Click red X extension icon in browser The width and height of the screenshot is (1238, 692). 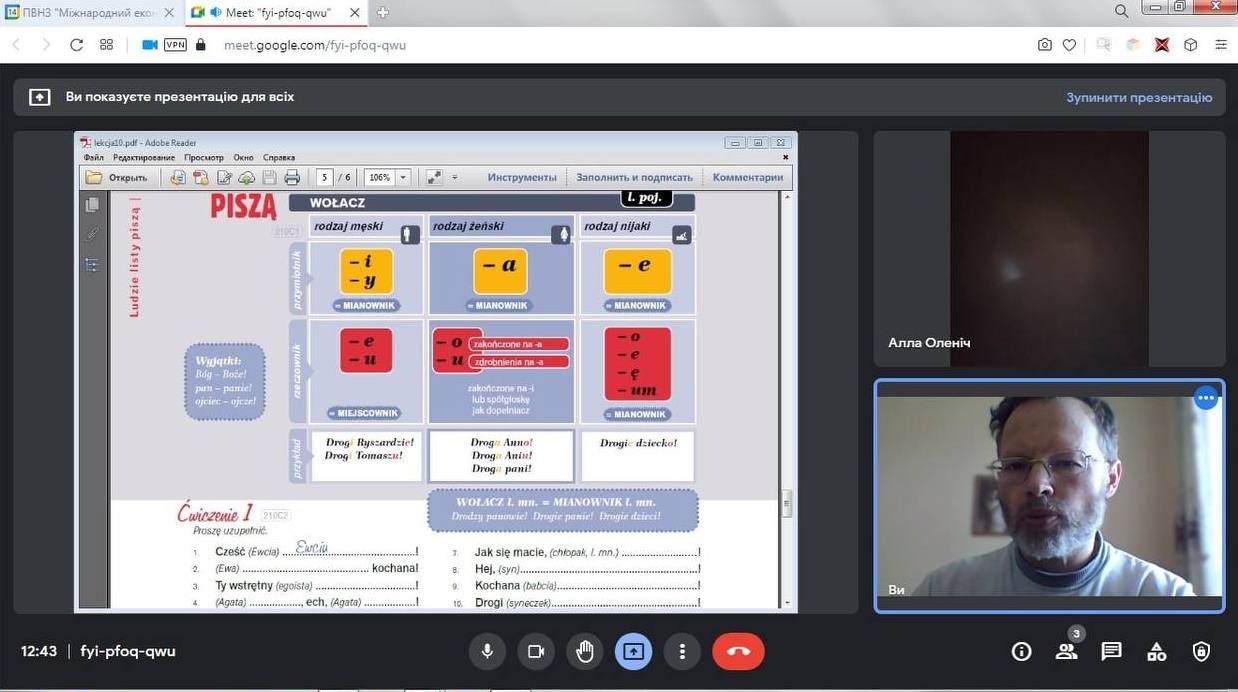(1162, 45)
